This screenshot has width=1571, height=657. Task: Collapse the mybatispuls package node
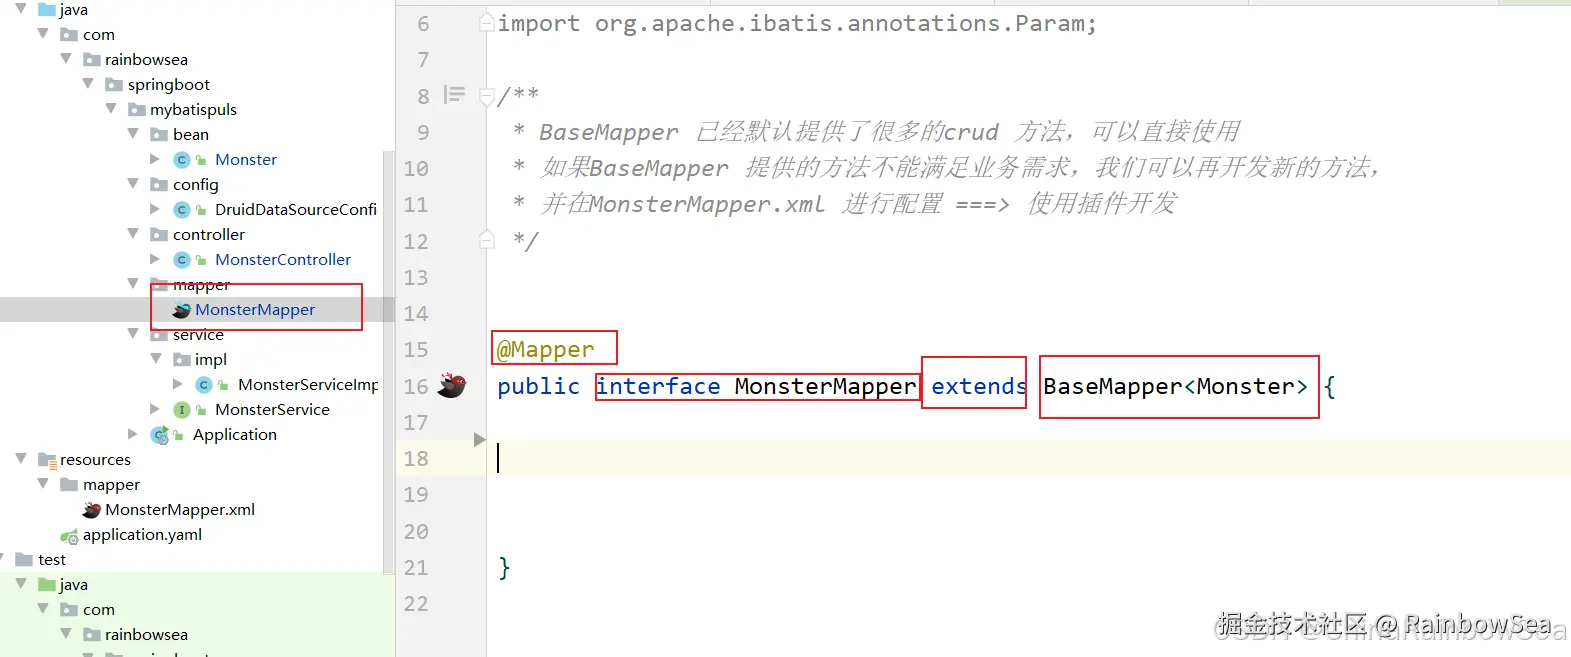pyautogui.click(x=111, y=109)
